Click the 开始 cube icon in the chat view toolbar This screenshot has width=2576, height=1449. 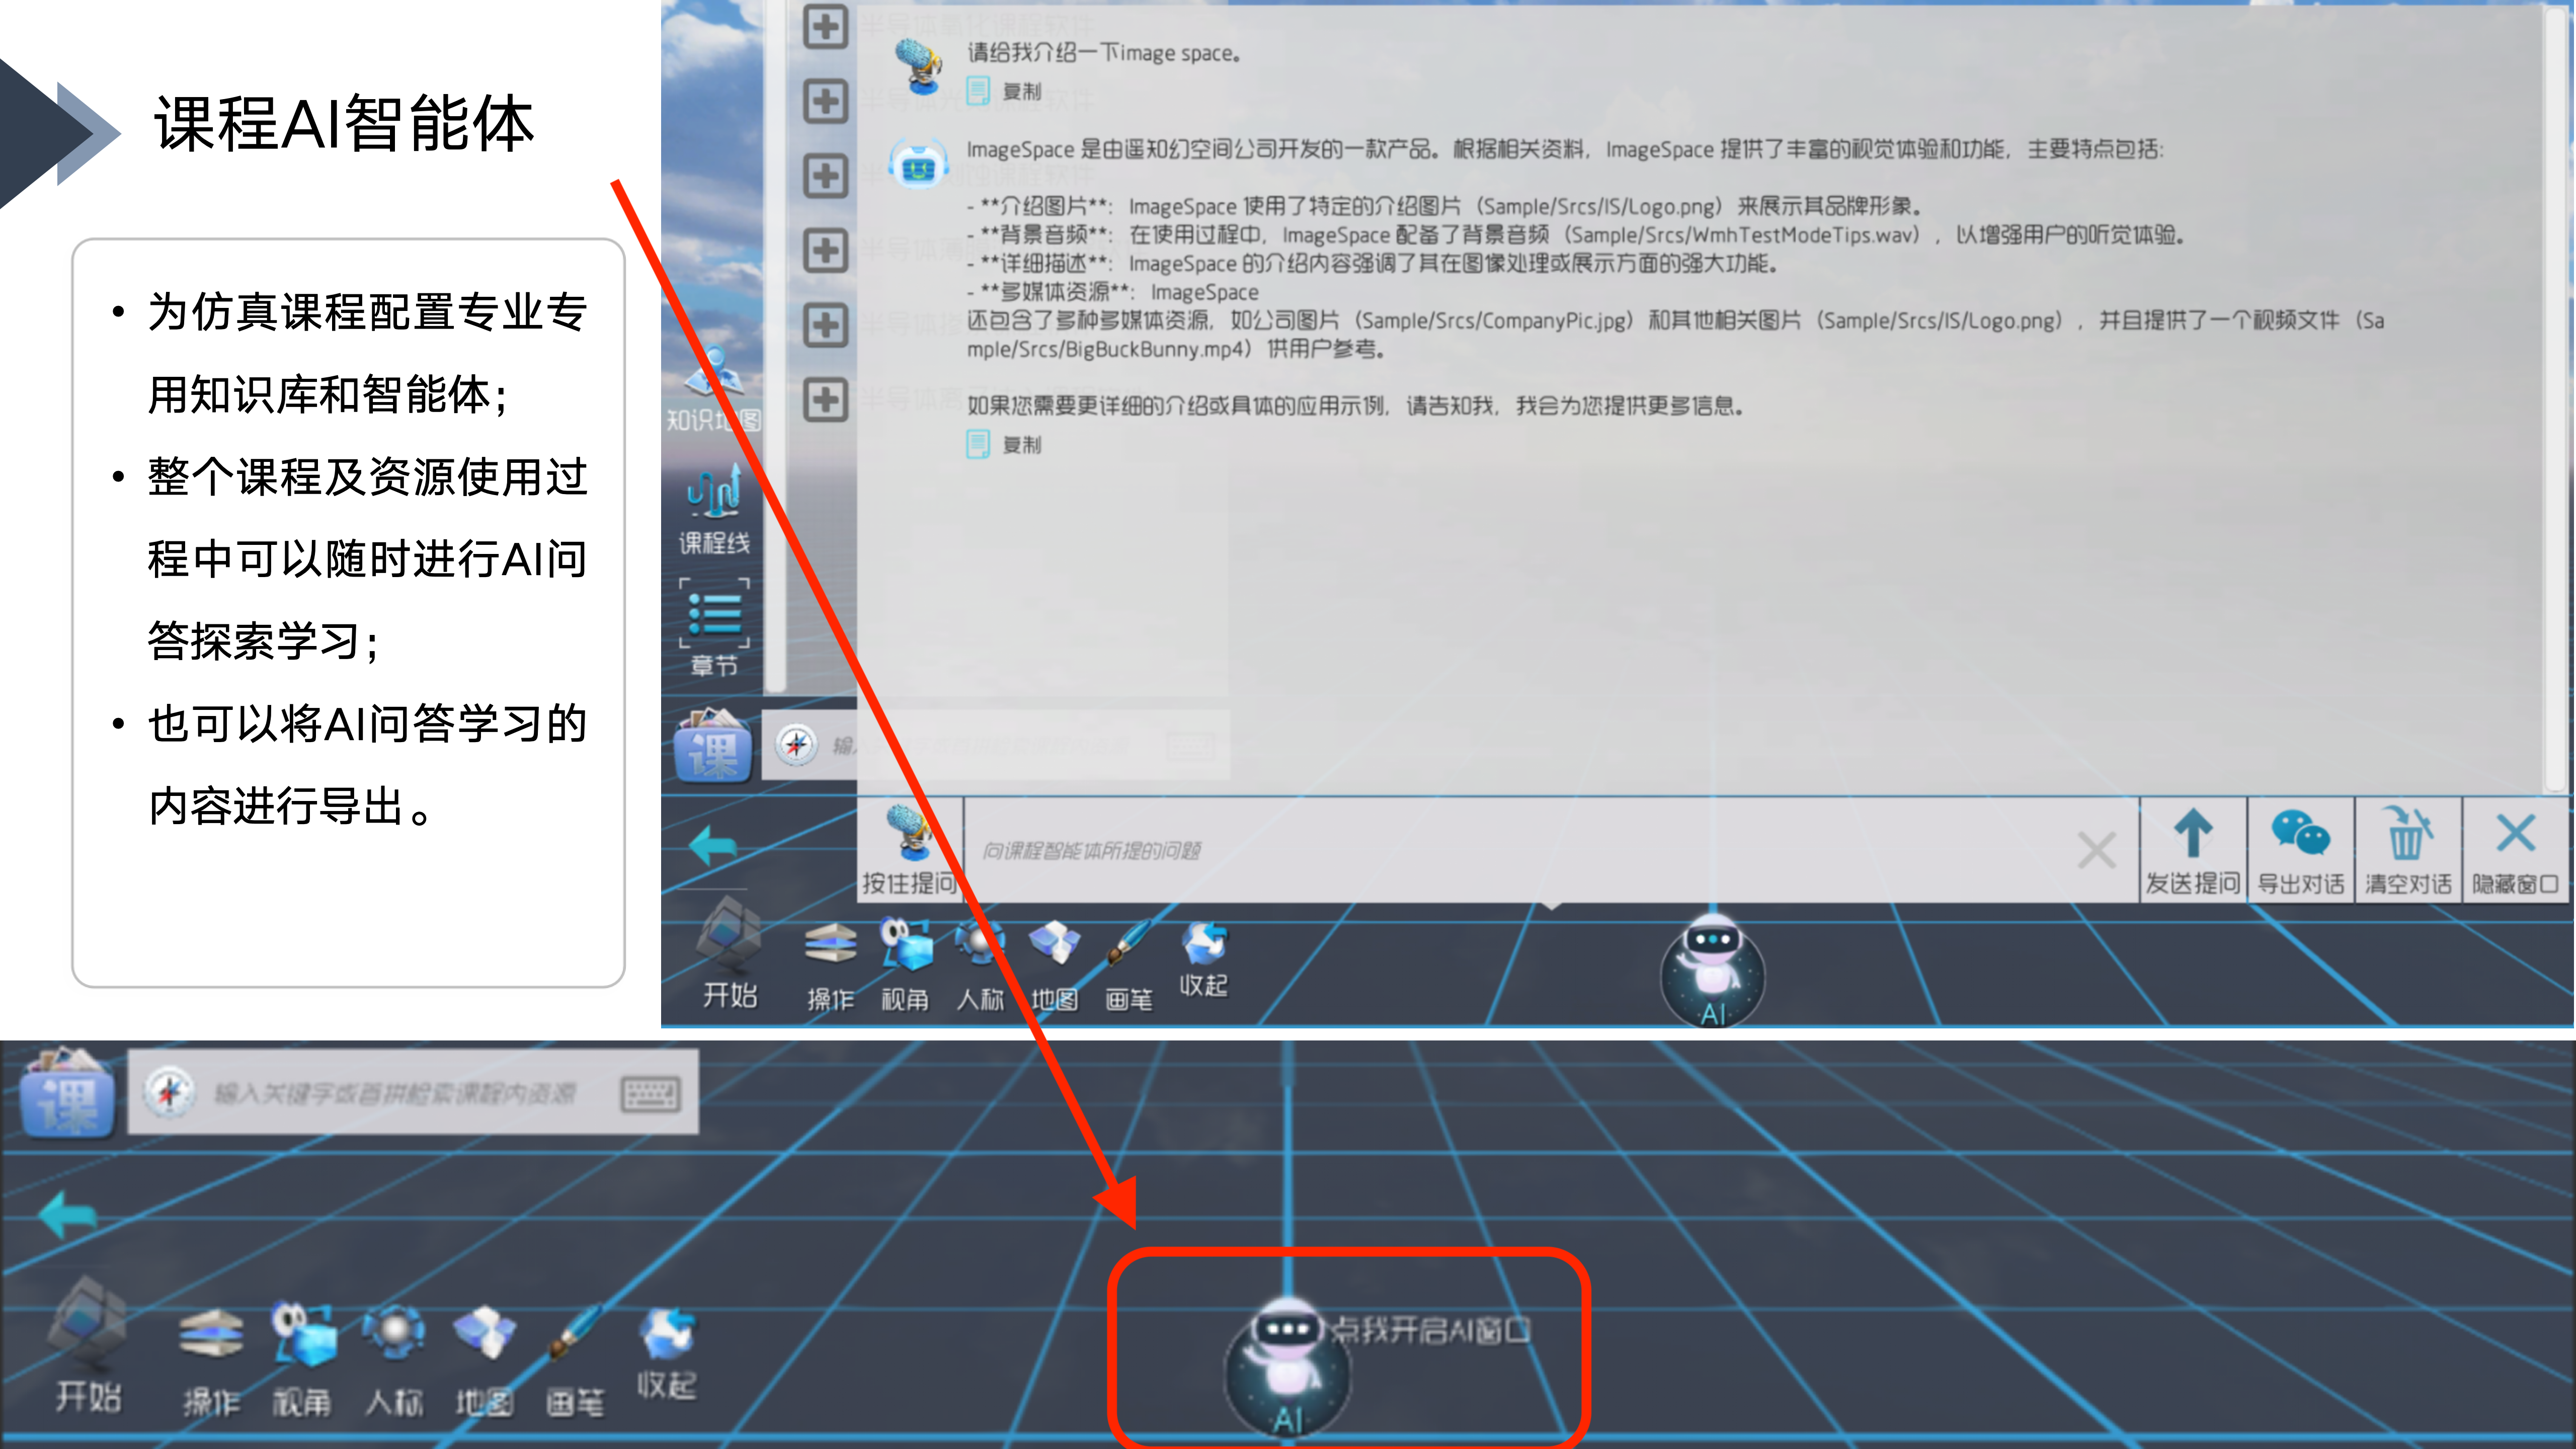click(730, 952)
